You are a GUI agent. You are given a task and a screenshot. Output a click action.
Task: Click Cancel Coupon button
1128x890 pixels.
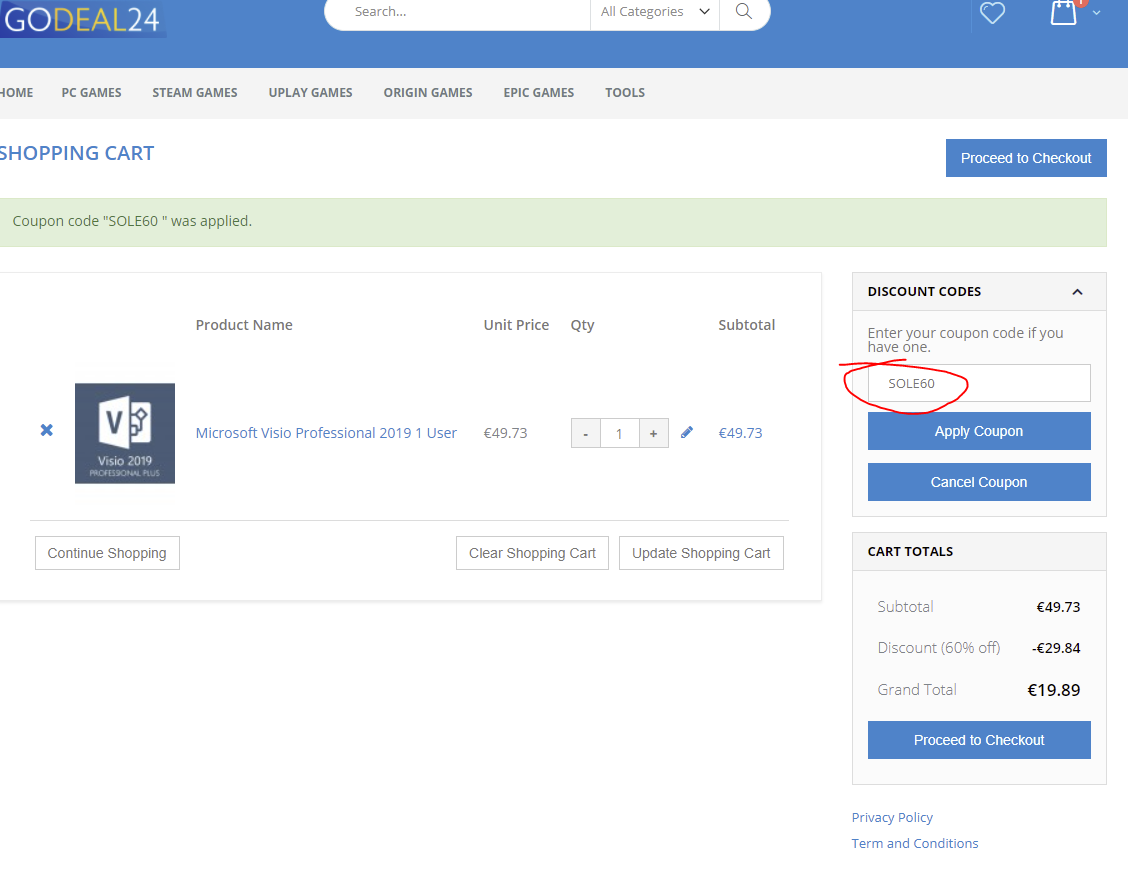tap(979, 482)
